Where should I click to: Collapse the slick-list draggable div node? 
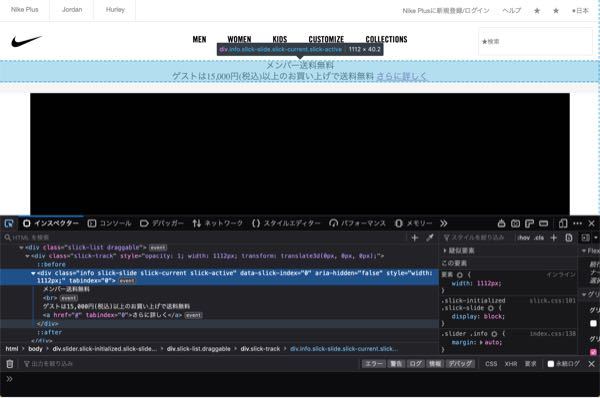21,248
